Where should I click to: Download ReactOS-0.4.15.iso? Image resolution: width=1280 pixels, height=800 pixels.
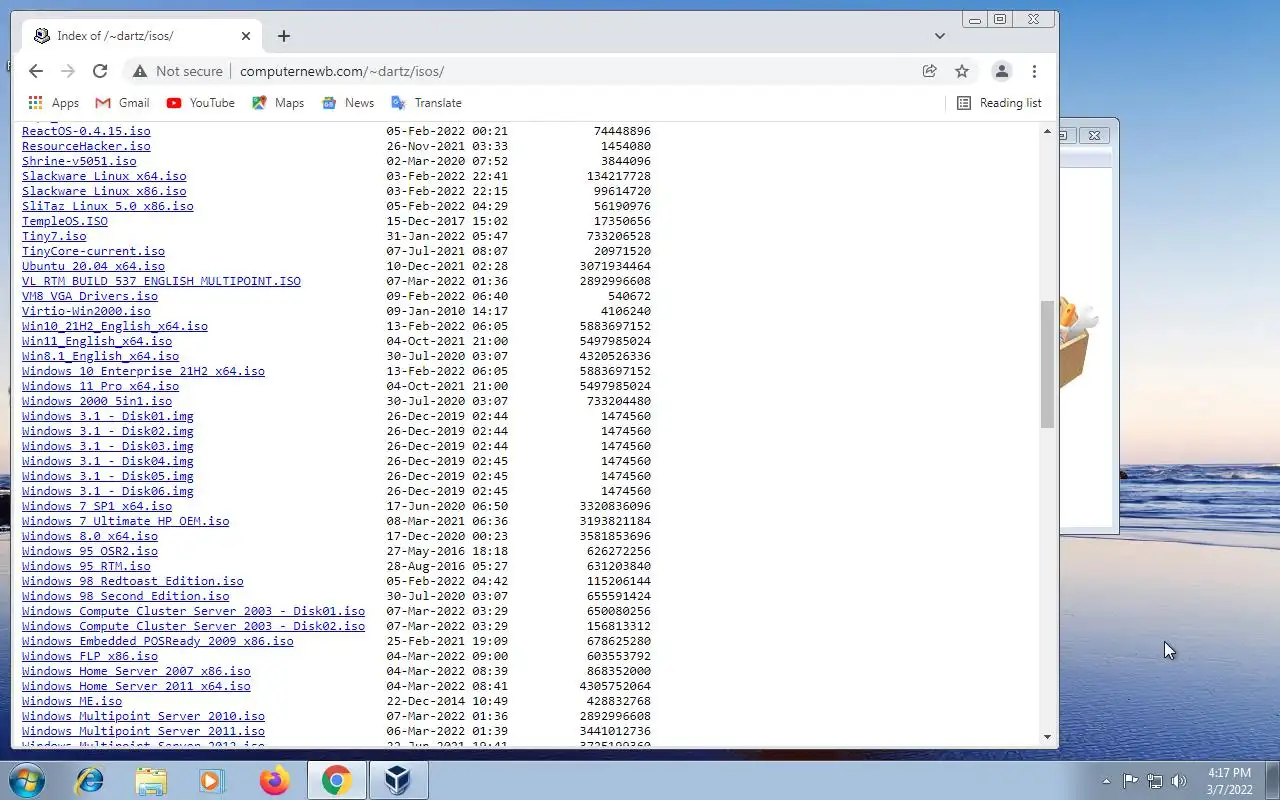click(x=86, y=131)
